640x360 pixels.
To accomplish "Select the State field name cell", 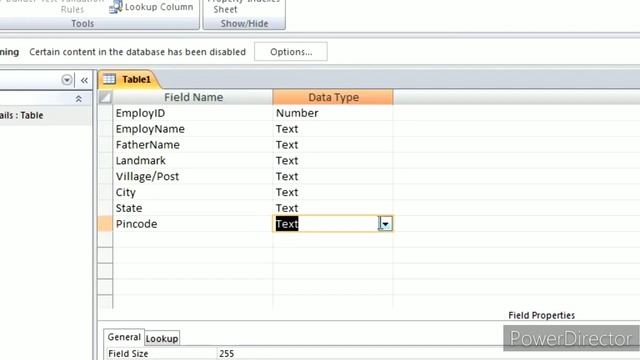I will (x=193, y=208).
